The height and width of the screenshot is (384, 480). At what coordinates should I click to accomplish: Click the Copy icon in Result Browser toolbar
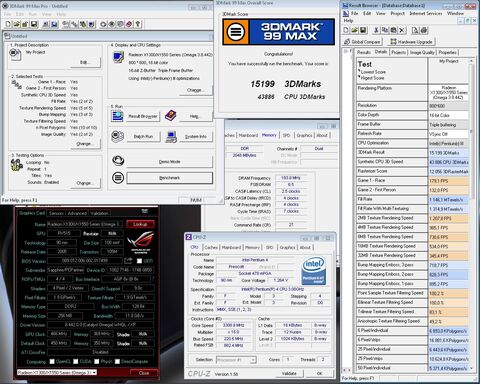pos(385,30)
